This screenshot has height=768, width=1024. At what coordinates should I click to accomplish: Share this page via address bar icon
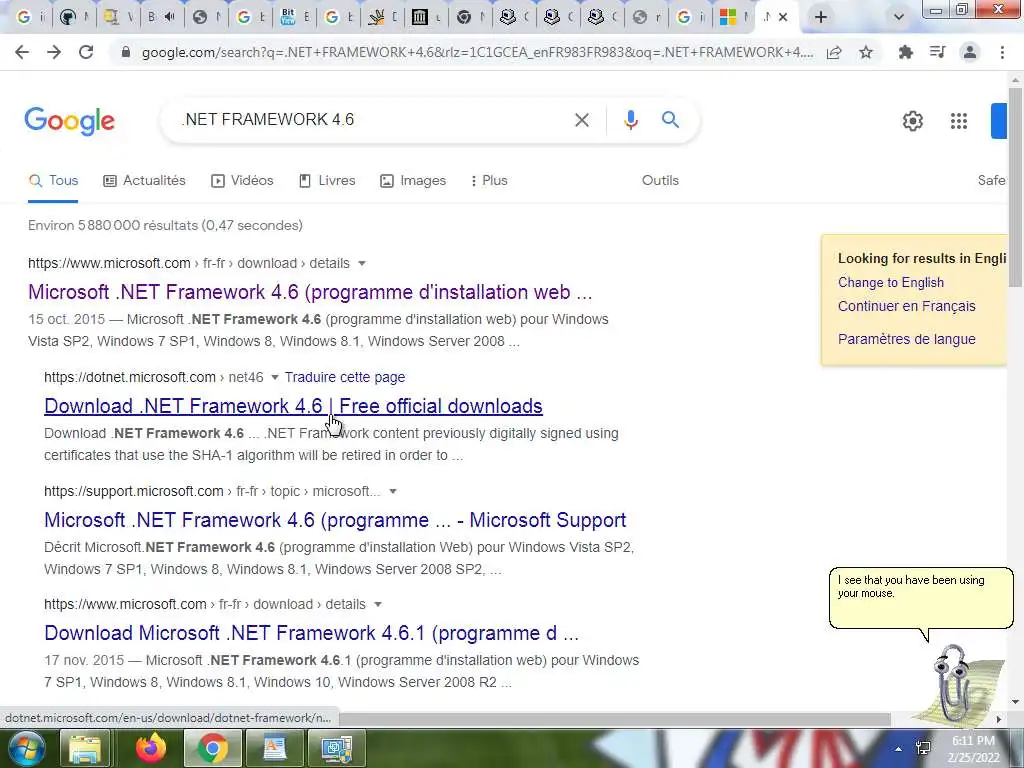[x=834, y=52]
